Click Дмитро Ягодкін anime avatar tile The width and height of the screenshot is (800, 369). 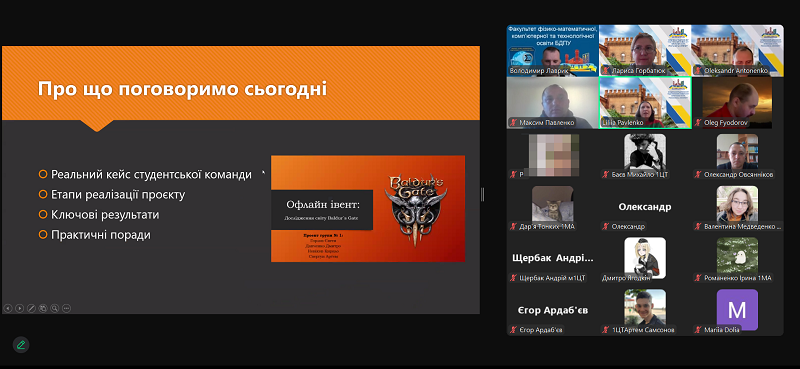[645, 258]
